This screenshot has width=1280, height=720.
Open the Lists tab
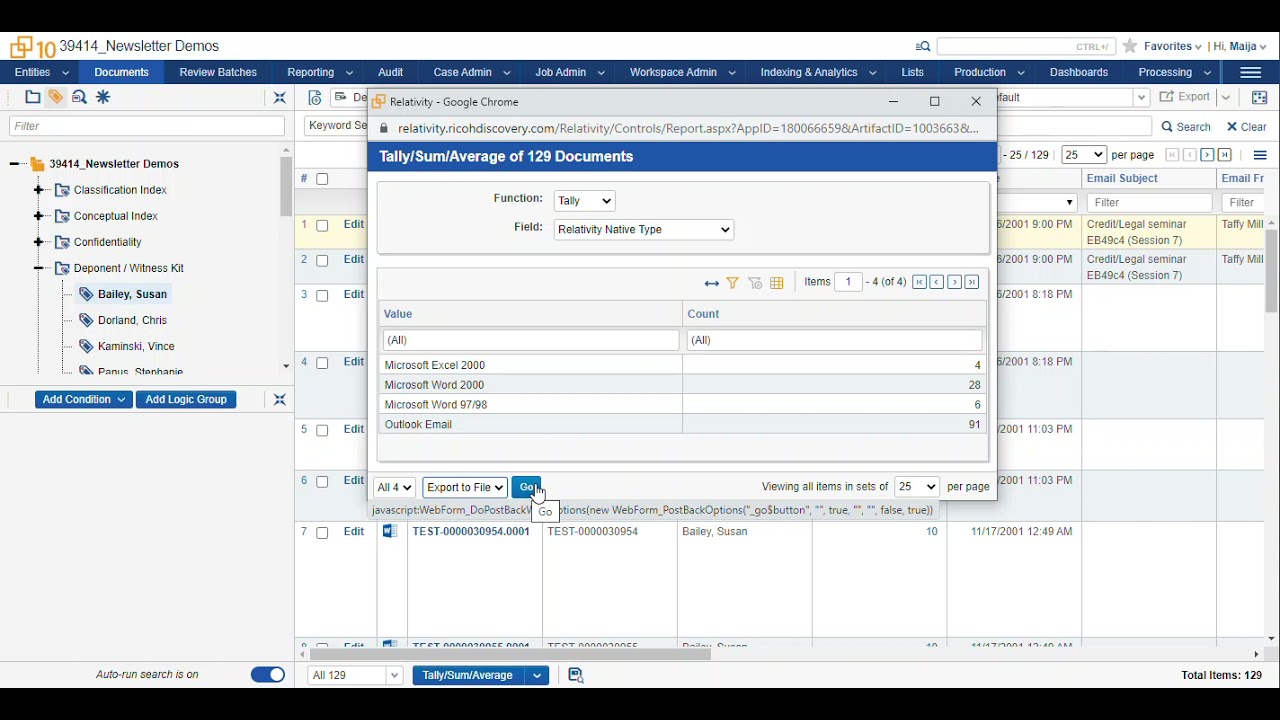[913, 73]
